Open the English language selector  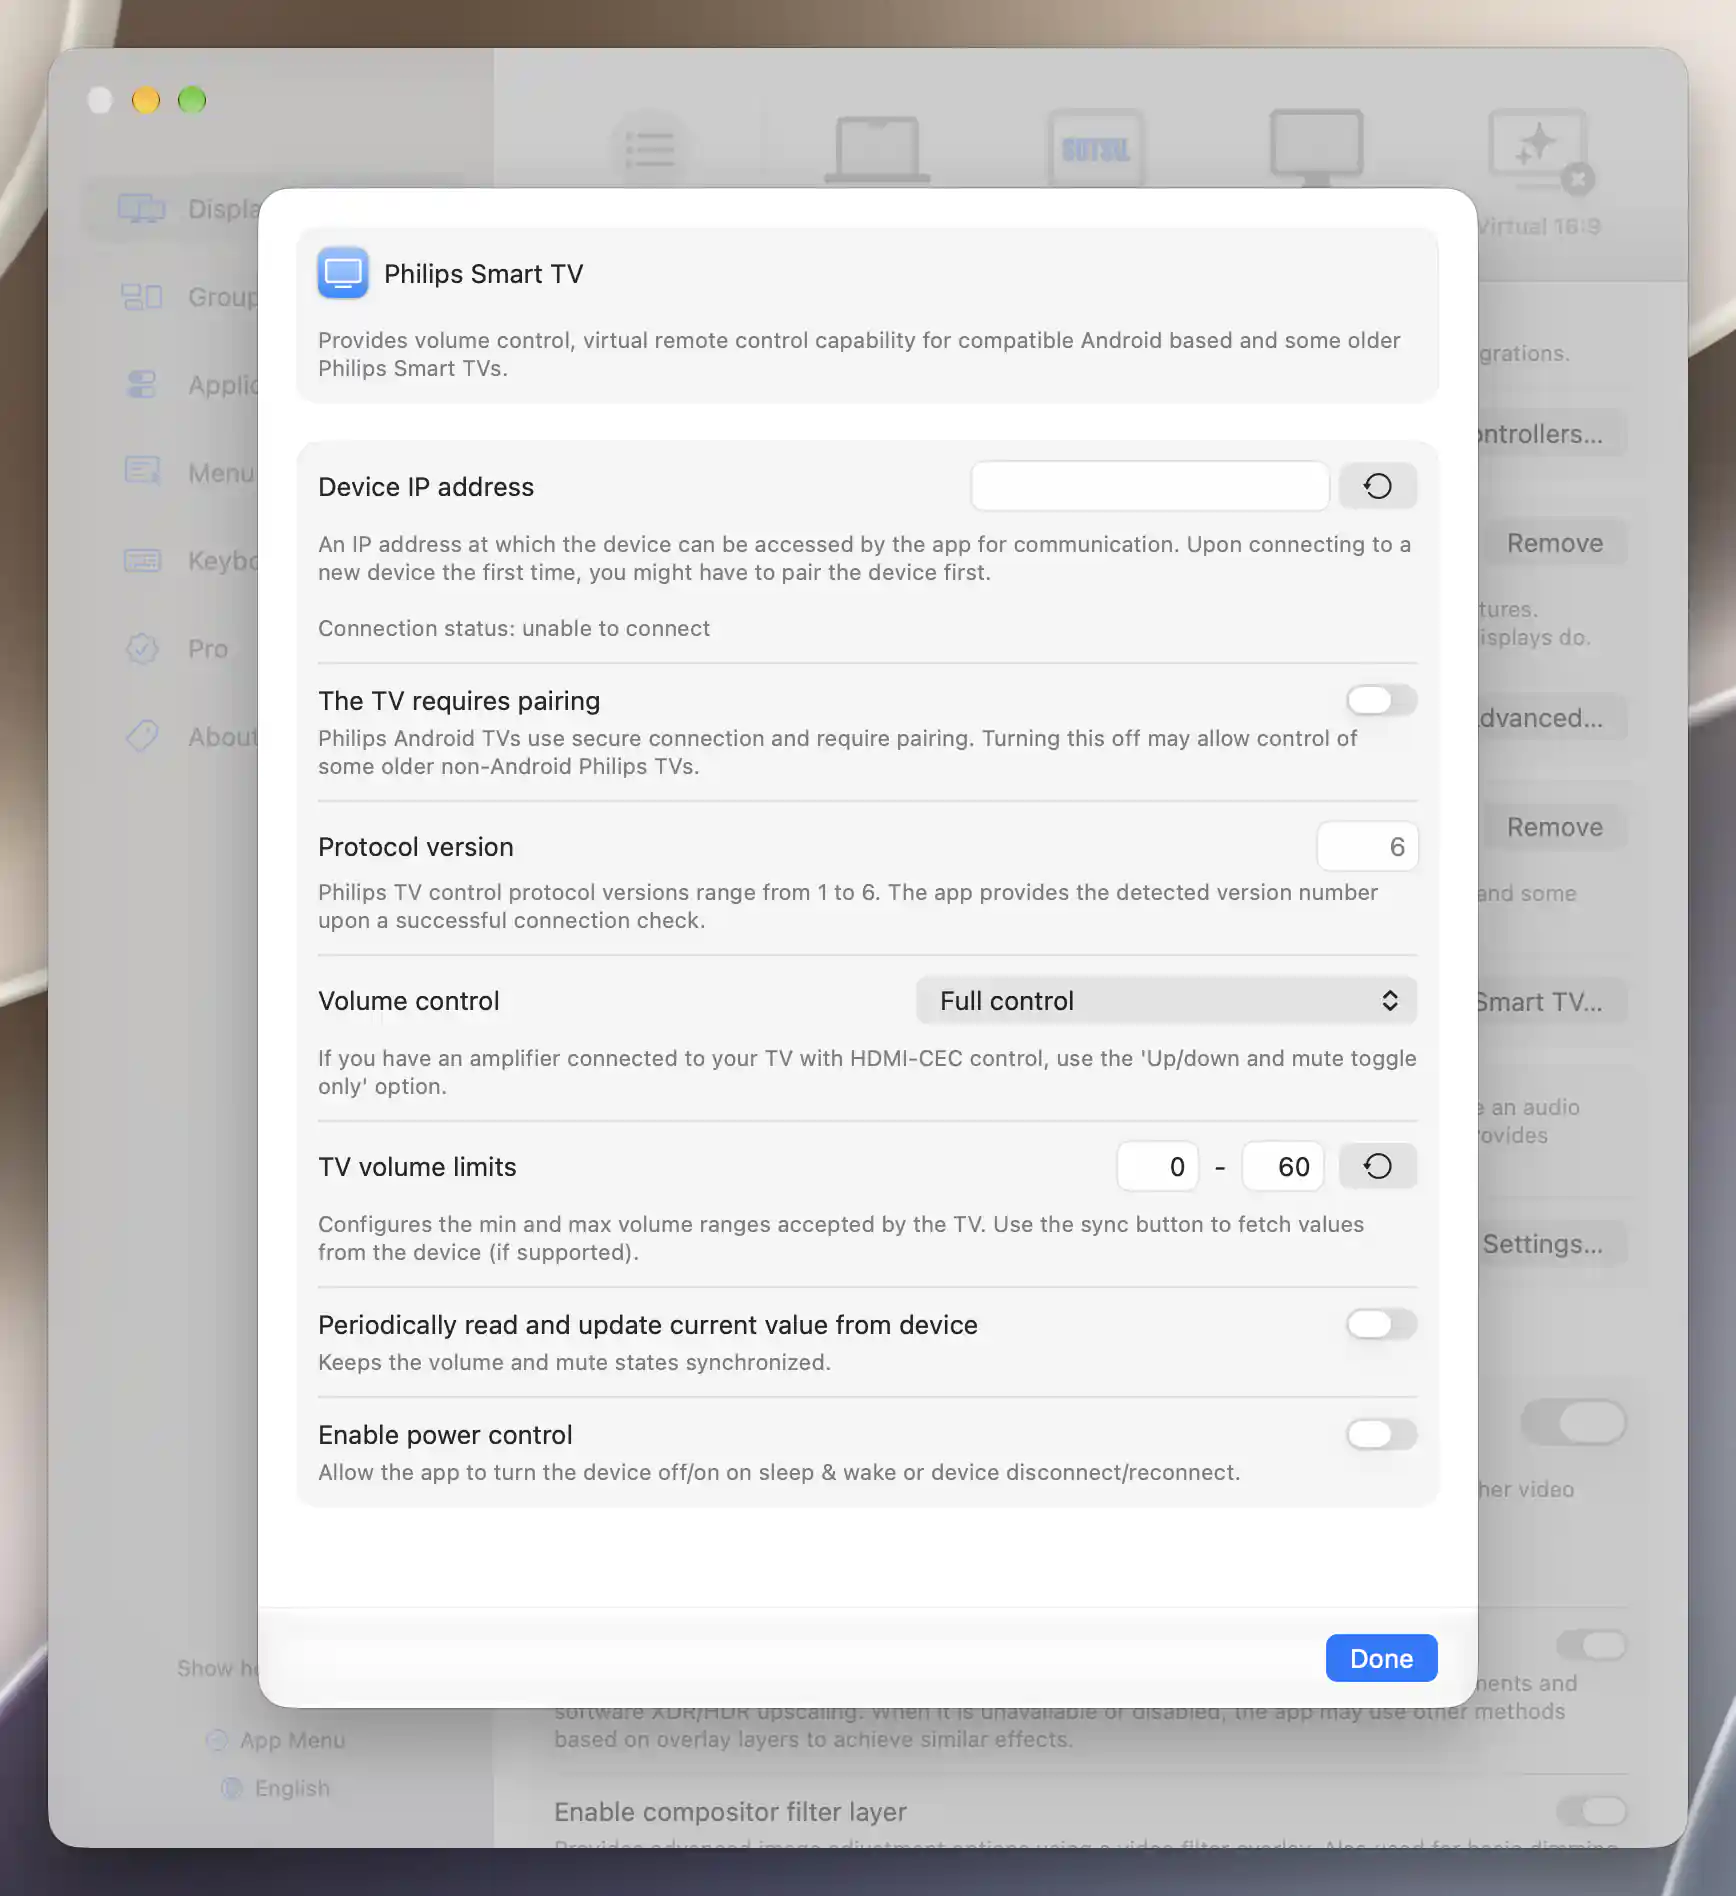pos(276,1788)
